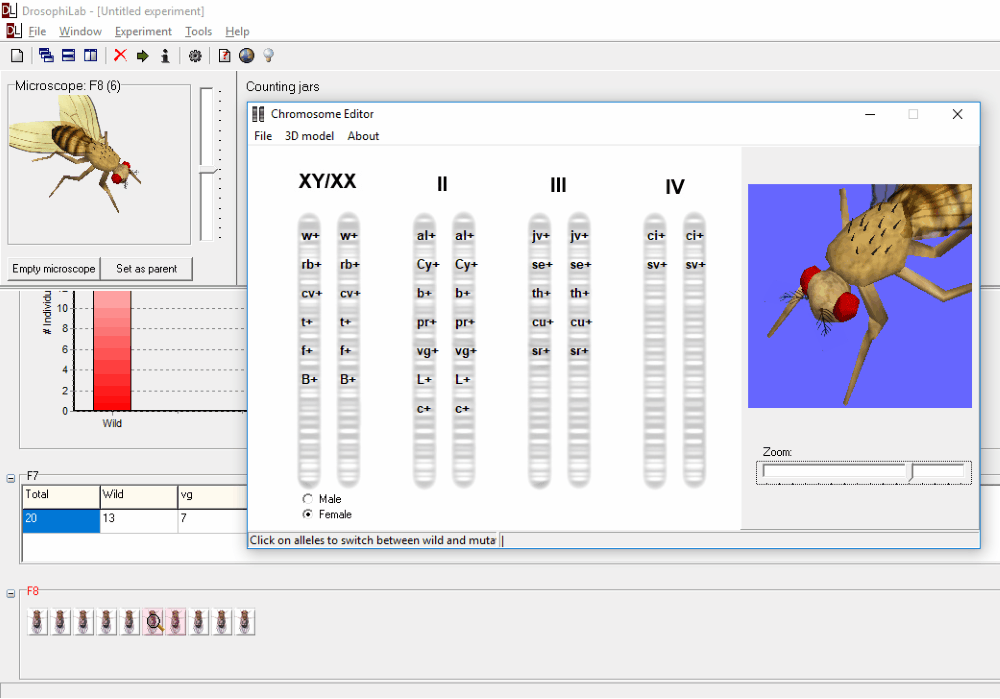The height and width of the screenshot is (699, 1000).
Task: Select the last fly in the F8 row
Action: tap(245, 622)
